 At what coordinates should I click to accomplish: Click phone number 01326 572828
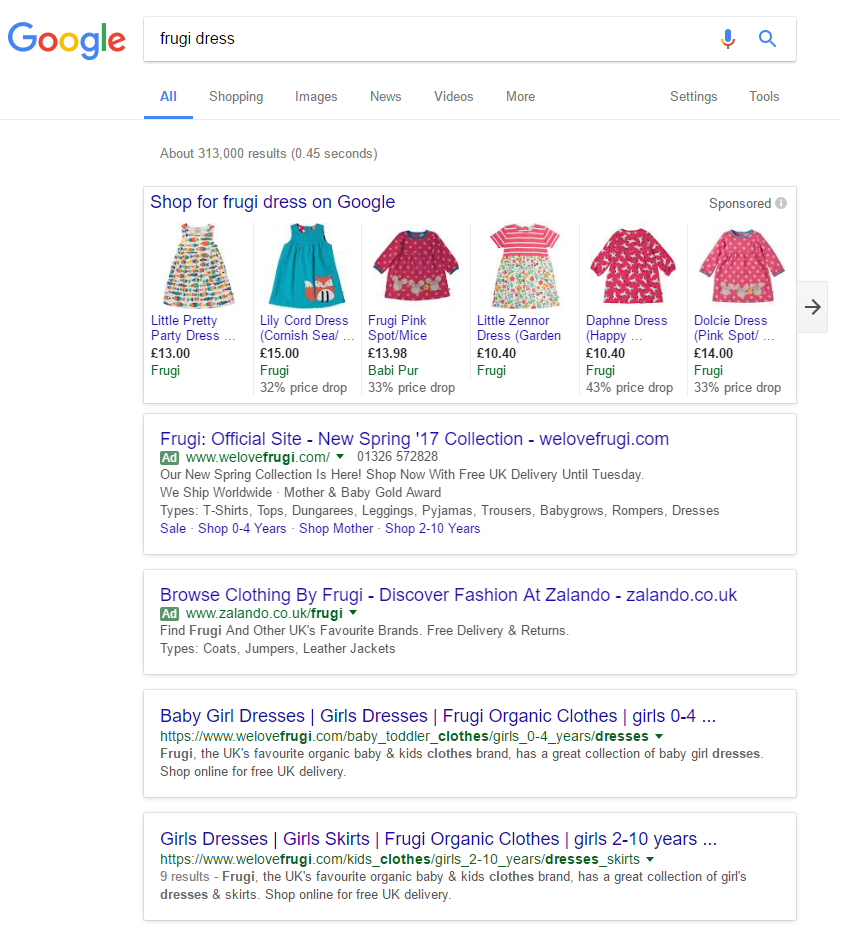pyautogui.click(x=398, y=456)
